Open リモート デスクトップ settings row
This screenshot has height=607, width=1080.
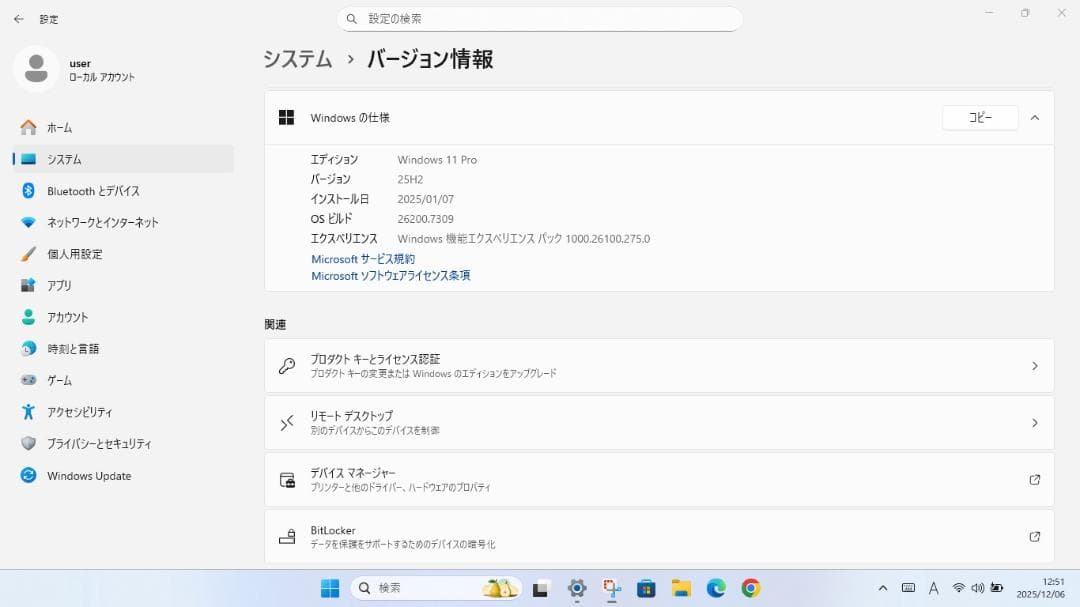tap(660, 421)
